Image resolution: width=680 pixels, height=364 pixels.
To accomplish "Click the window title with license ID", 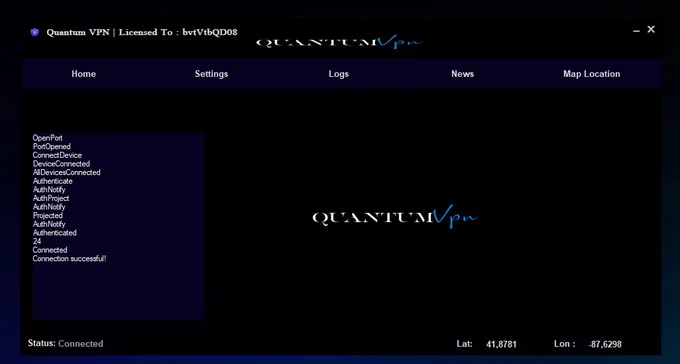I will click(142, 32).
